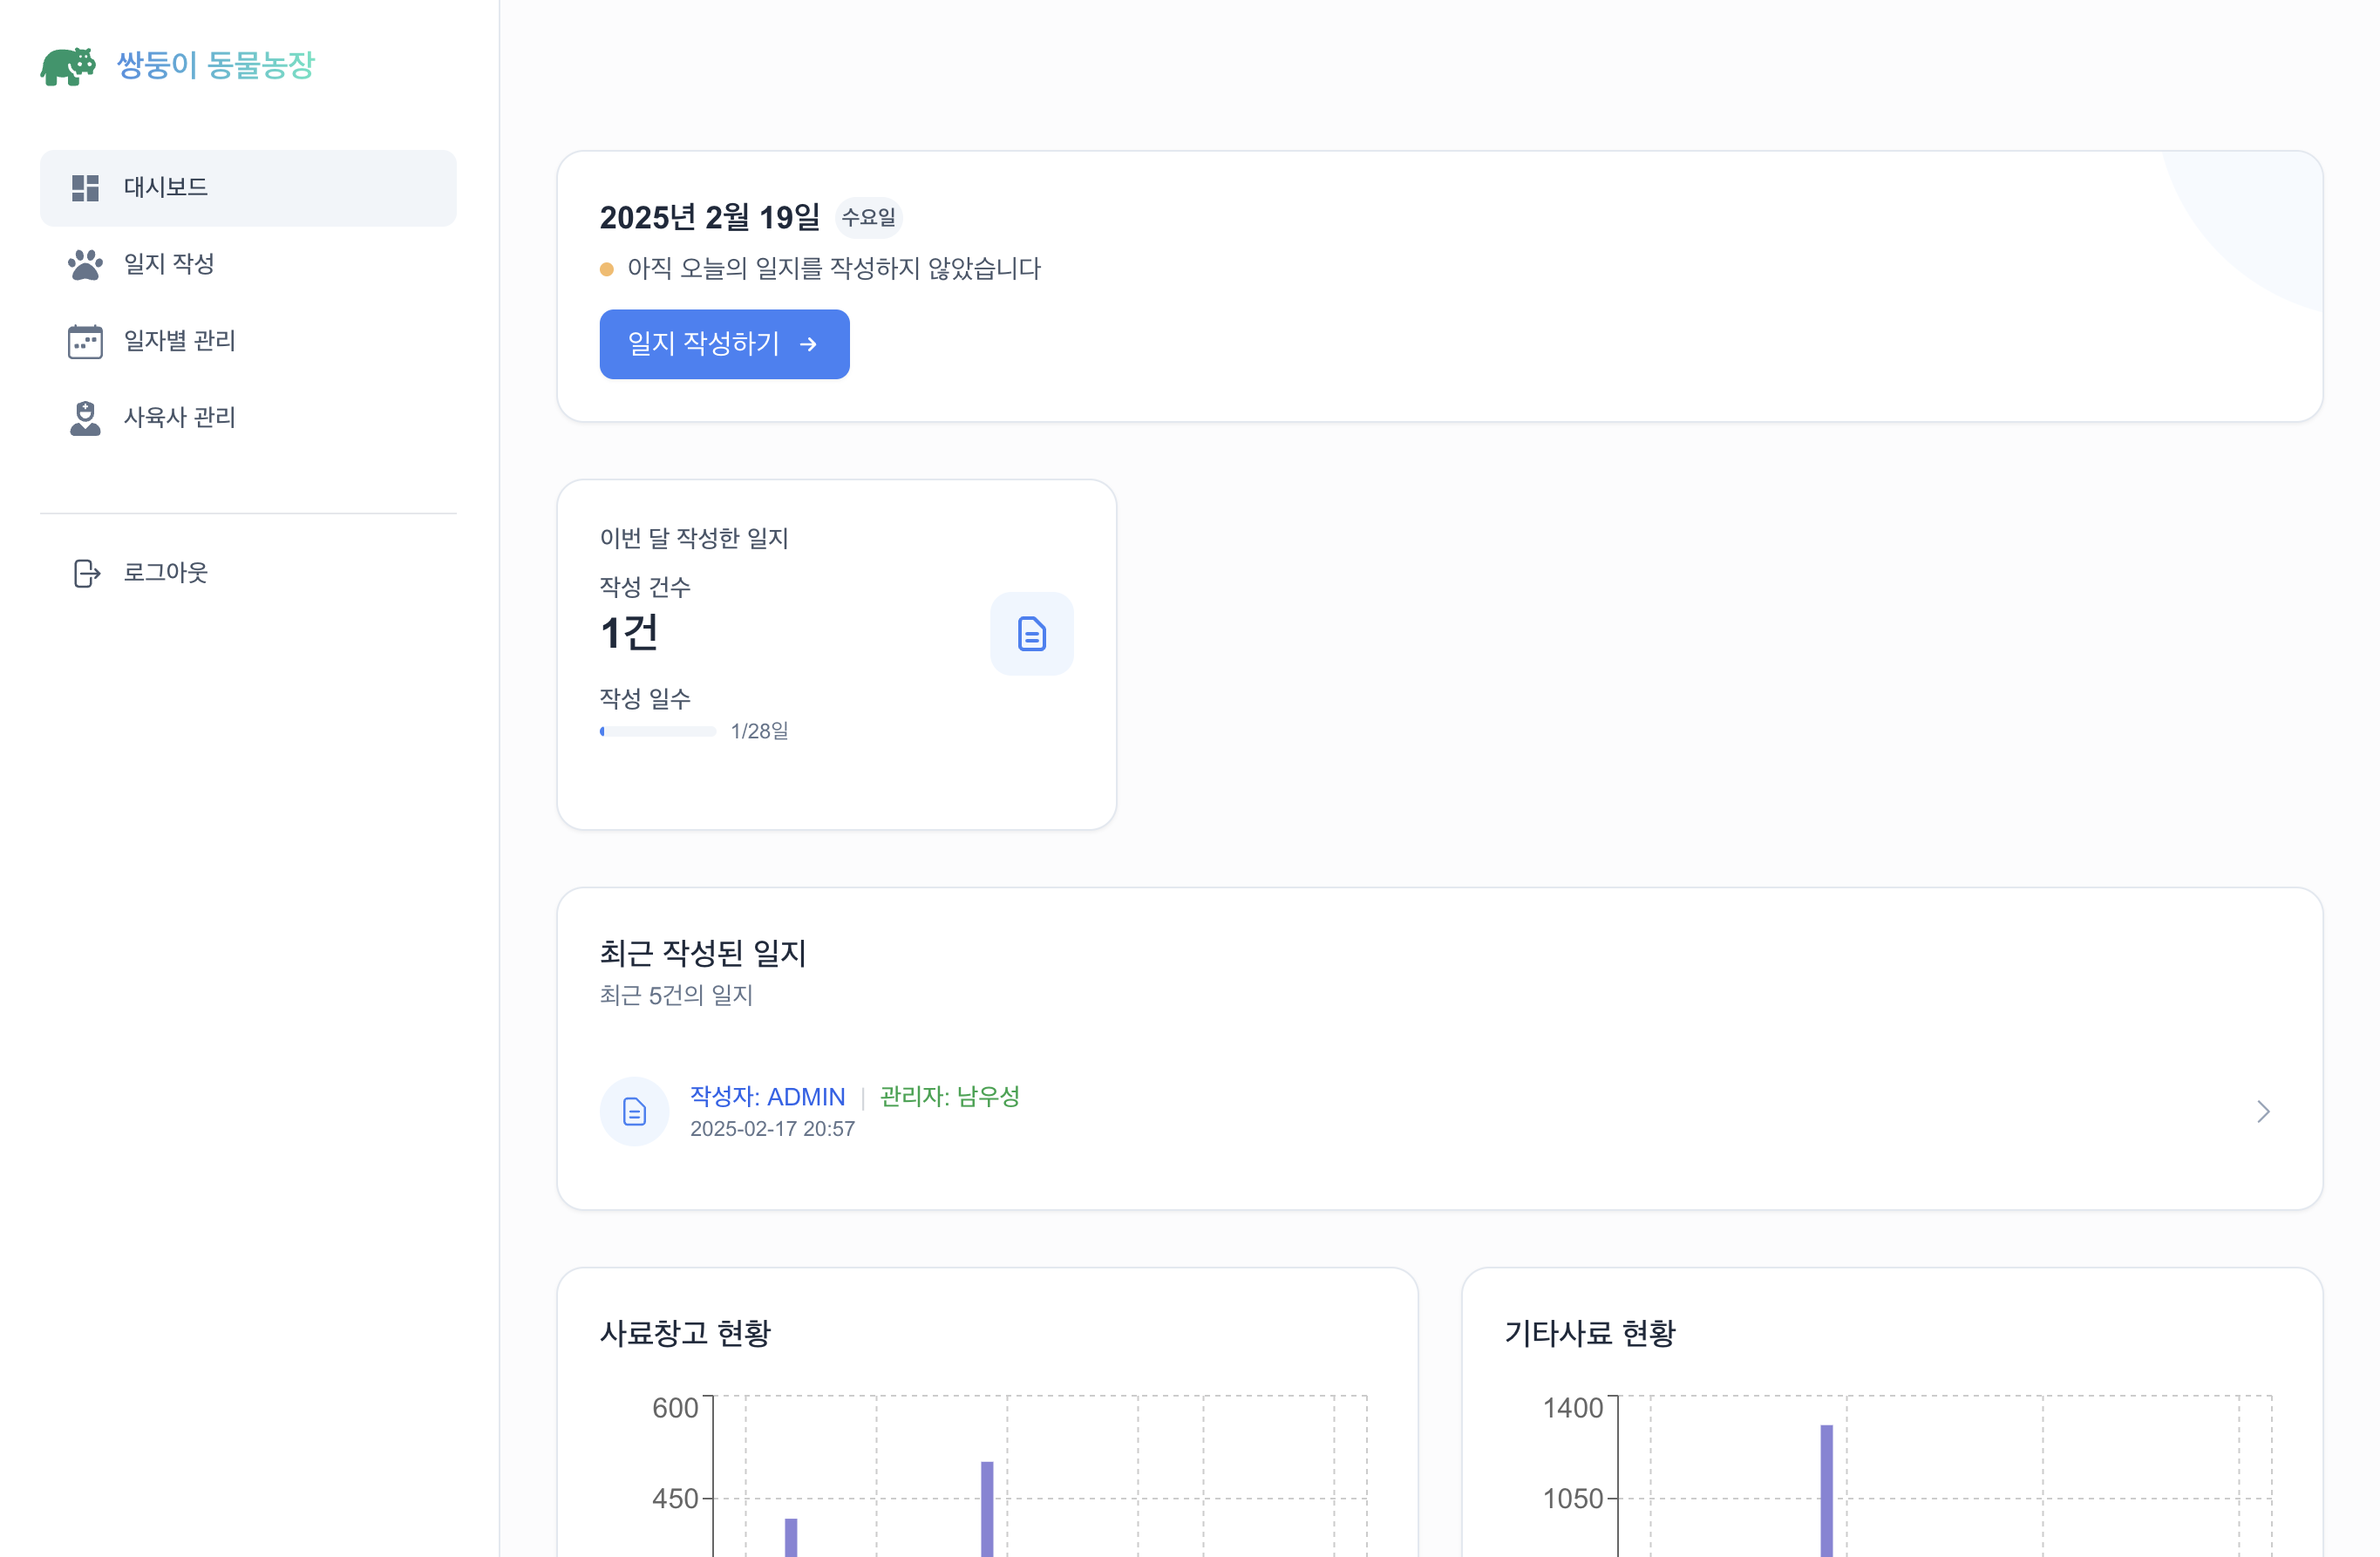Click the document icon beside the ADMIN log entry
This screenshot has width=2380, height=1557.
coord(634,1111)
